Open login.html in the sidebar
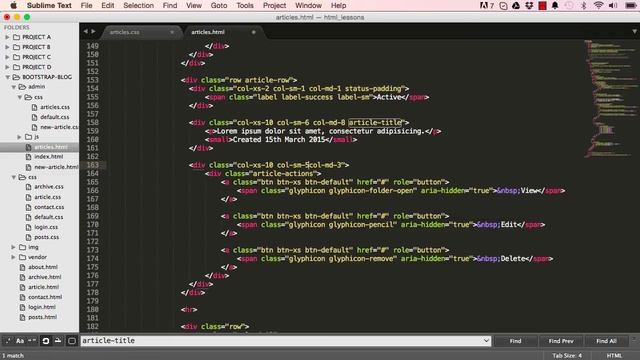Screen dimensions: 640x360 [x=42, y=307]
